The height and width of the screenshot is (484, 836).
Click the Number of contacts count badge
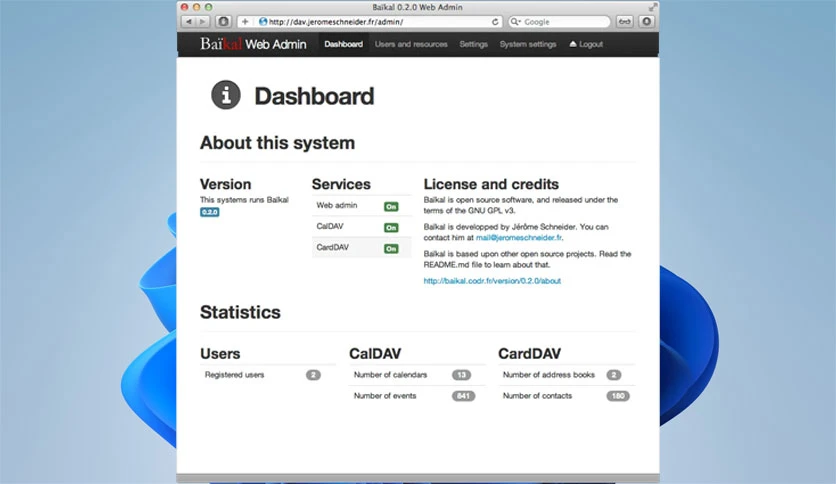(618, 396)
